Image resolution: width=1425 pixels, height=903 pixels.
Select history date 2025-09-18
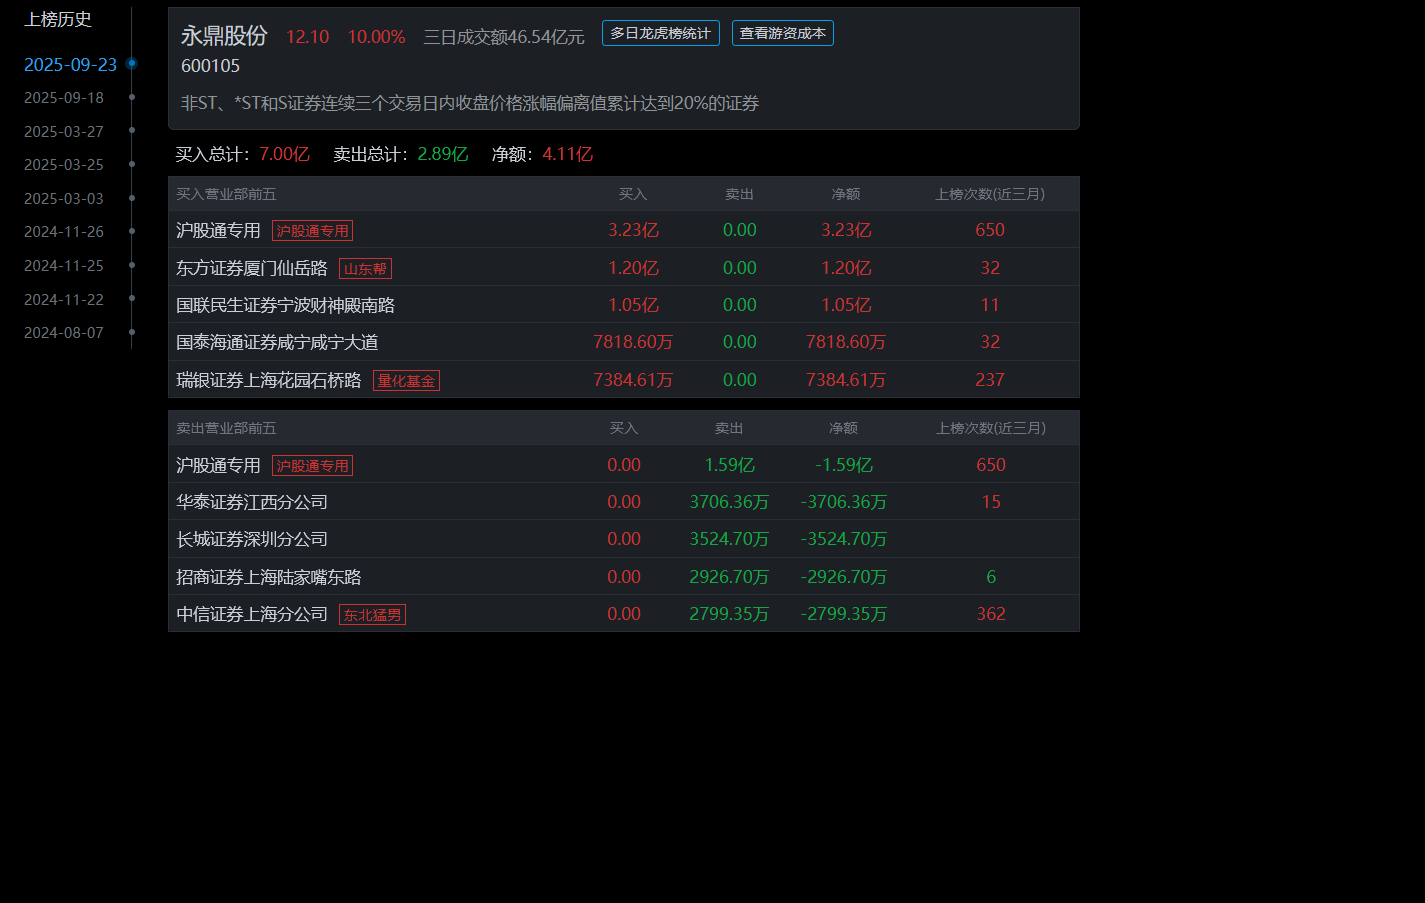click(64, 98)
